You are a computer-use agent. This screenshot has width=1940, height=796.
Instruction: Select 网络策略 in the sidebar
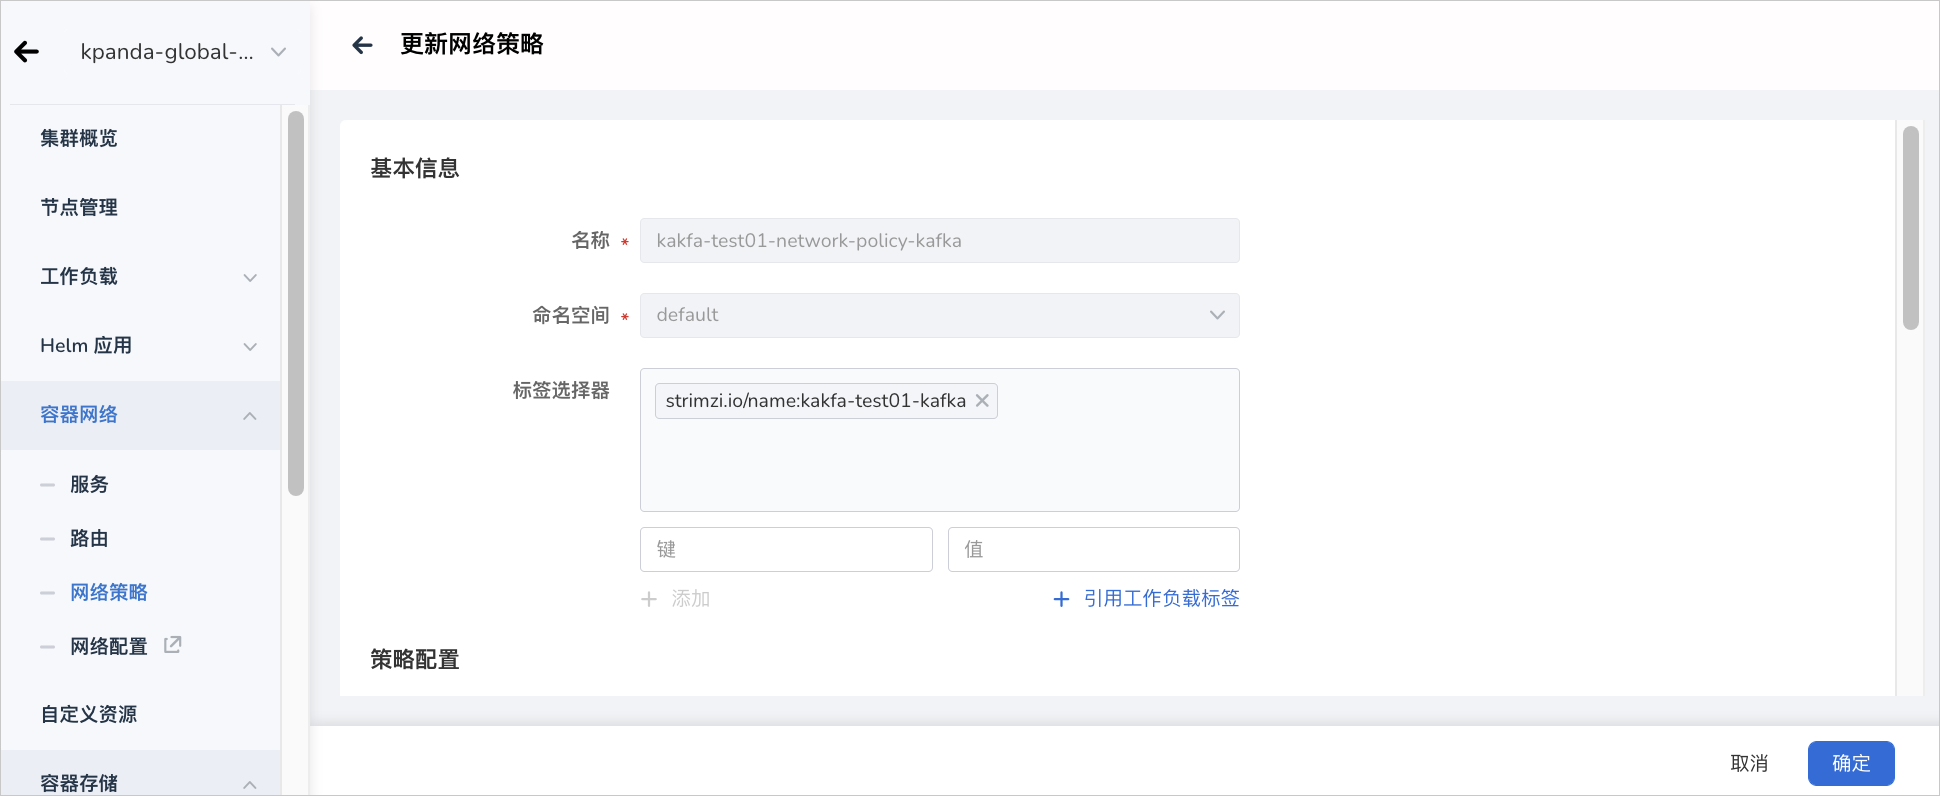109,592
